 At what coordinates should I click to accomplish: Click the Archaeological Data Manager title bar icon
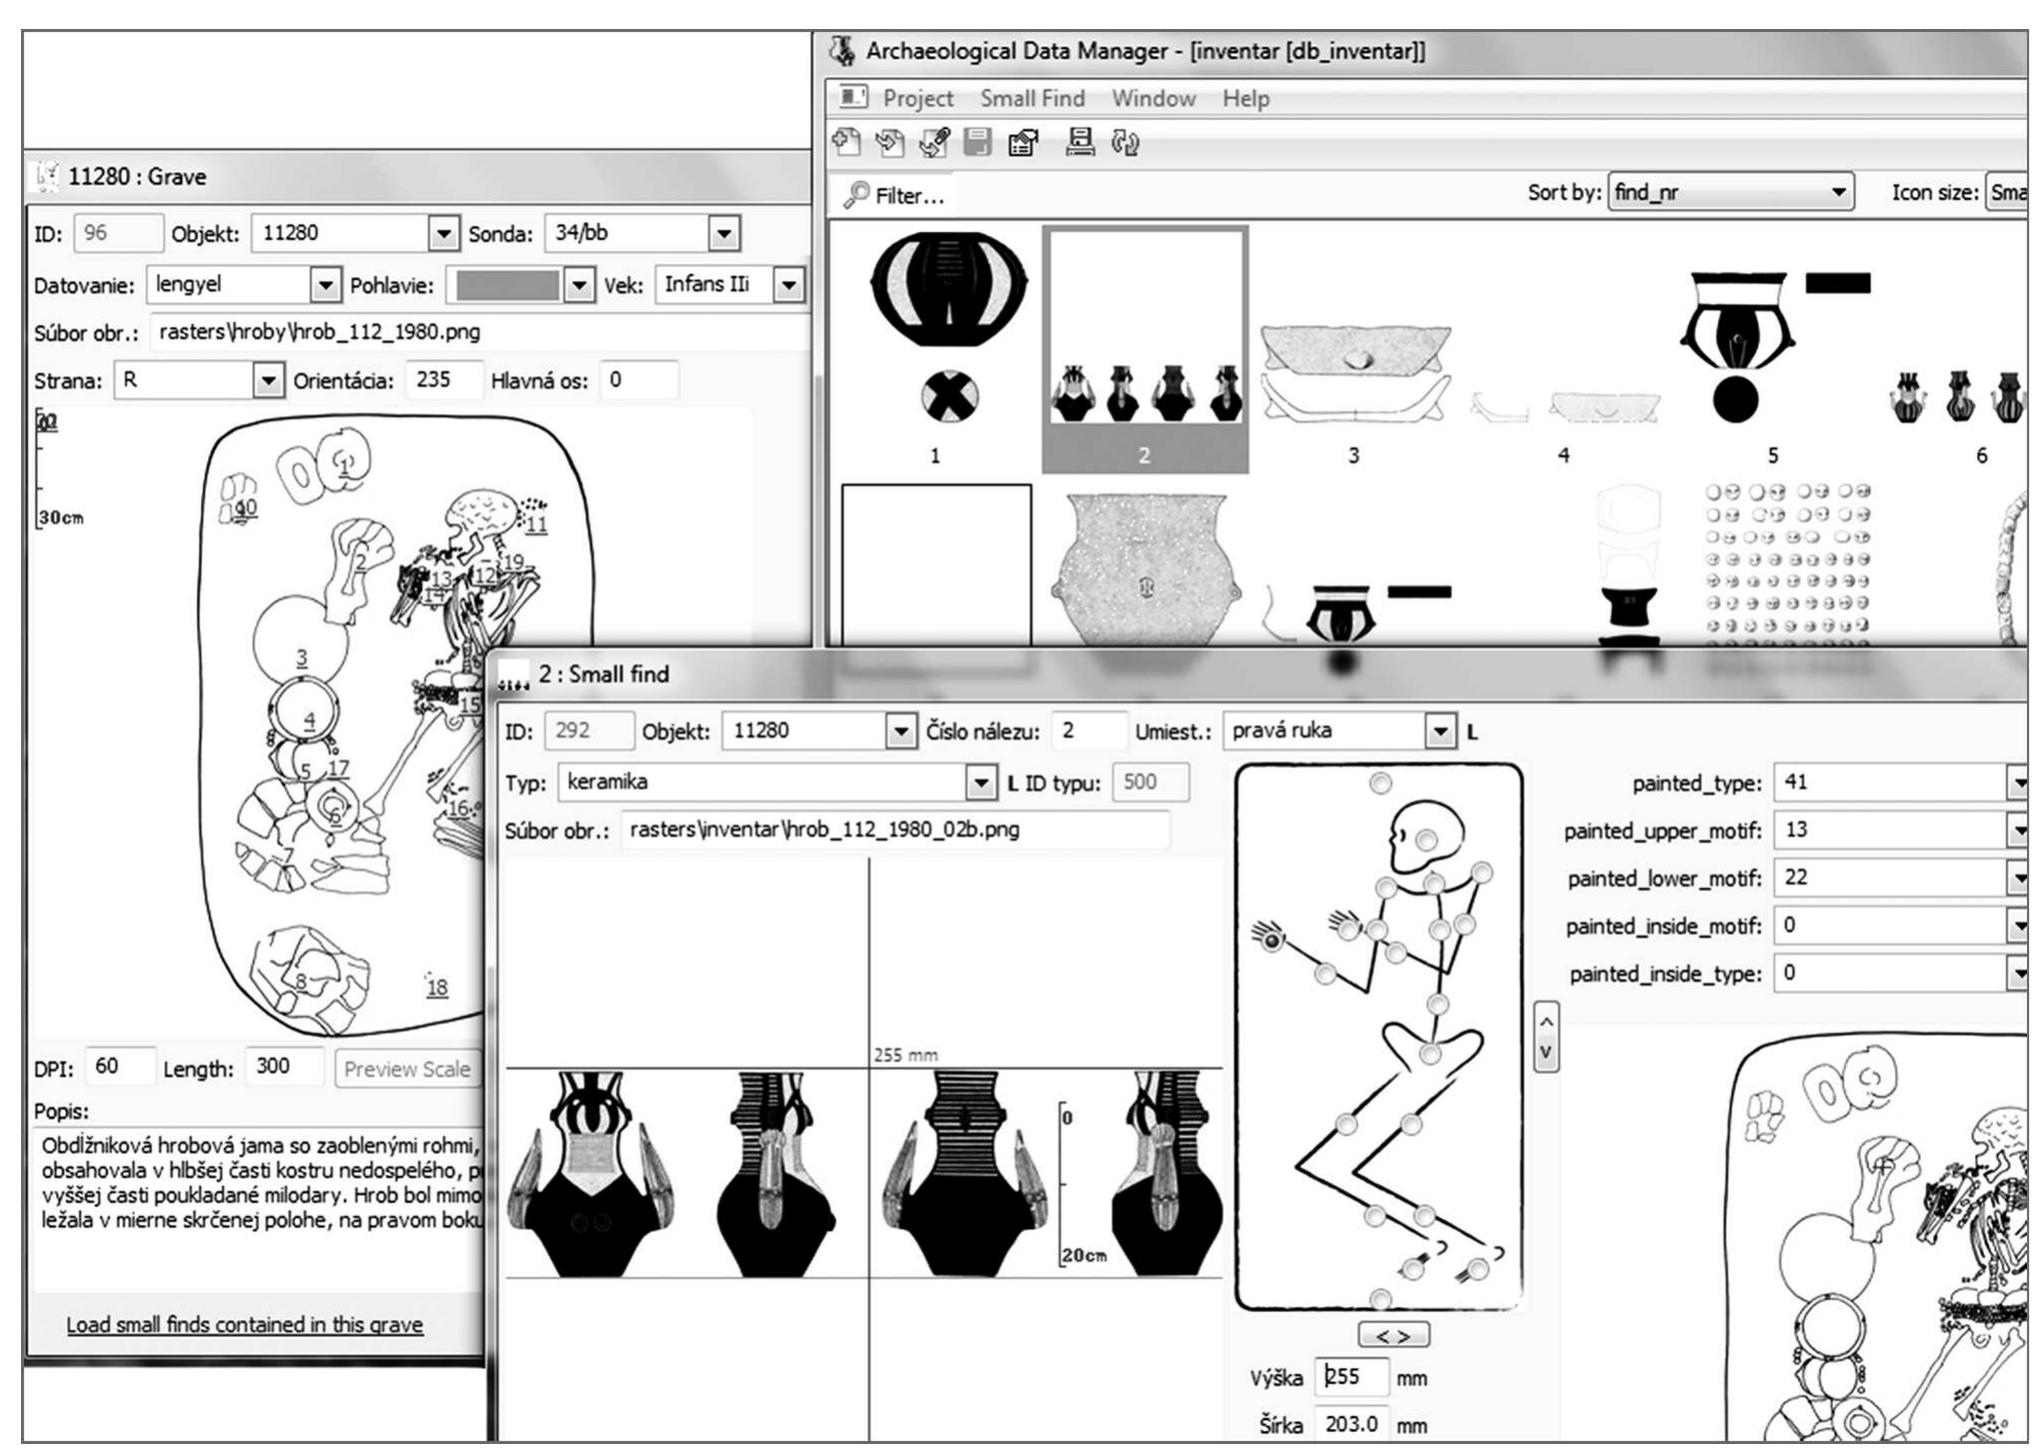click(843, 46)
